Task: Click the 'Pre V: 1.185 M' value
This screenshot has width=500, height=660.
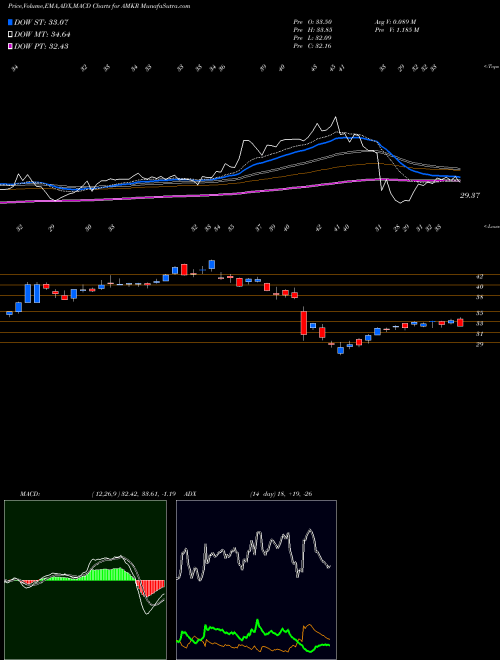Action: pyautogui.click(x=396, y=29)
